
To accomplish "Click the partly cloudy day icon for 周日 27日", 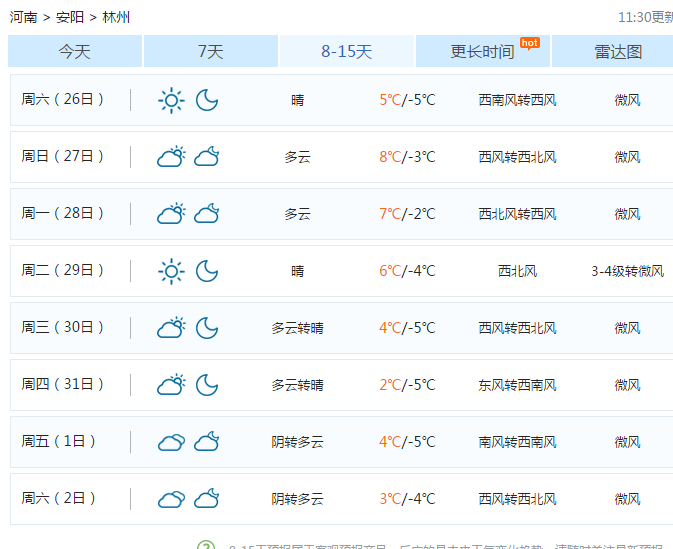I will pos(171,157).
